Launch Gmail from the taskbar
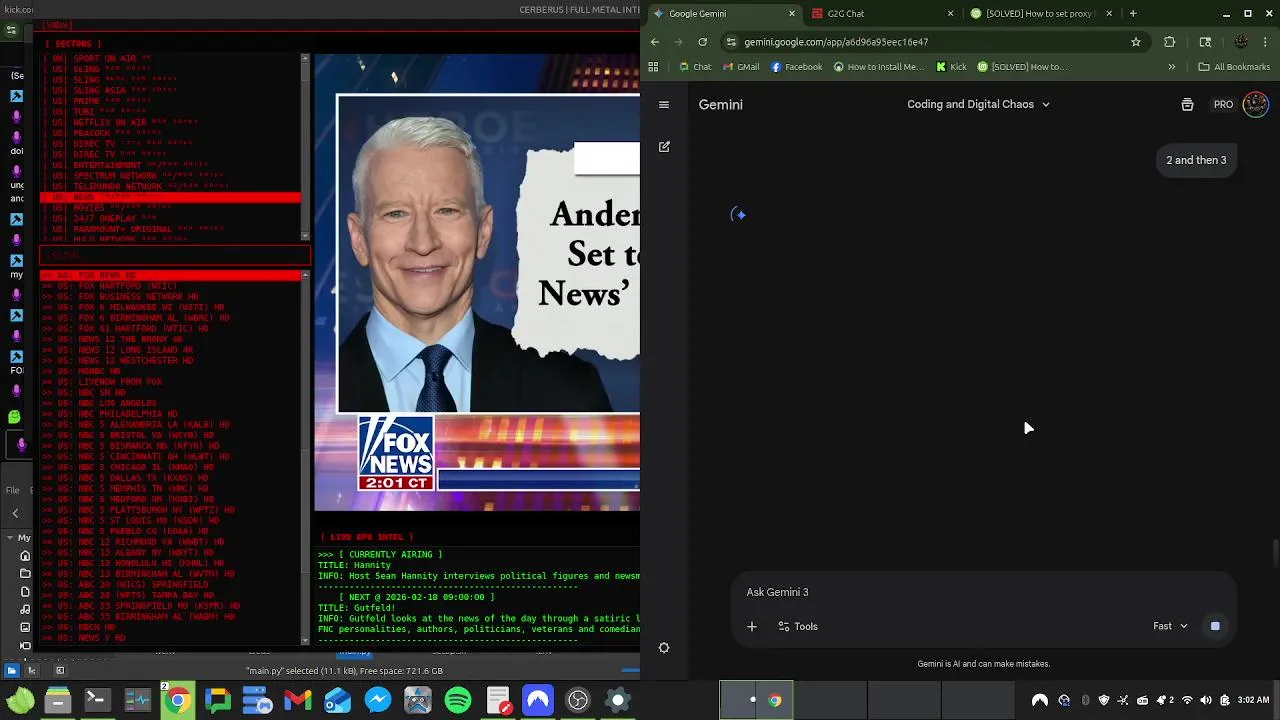This screenshot has height=720, width=1280. pyautogui.click(x=298, y=700)
